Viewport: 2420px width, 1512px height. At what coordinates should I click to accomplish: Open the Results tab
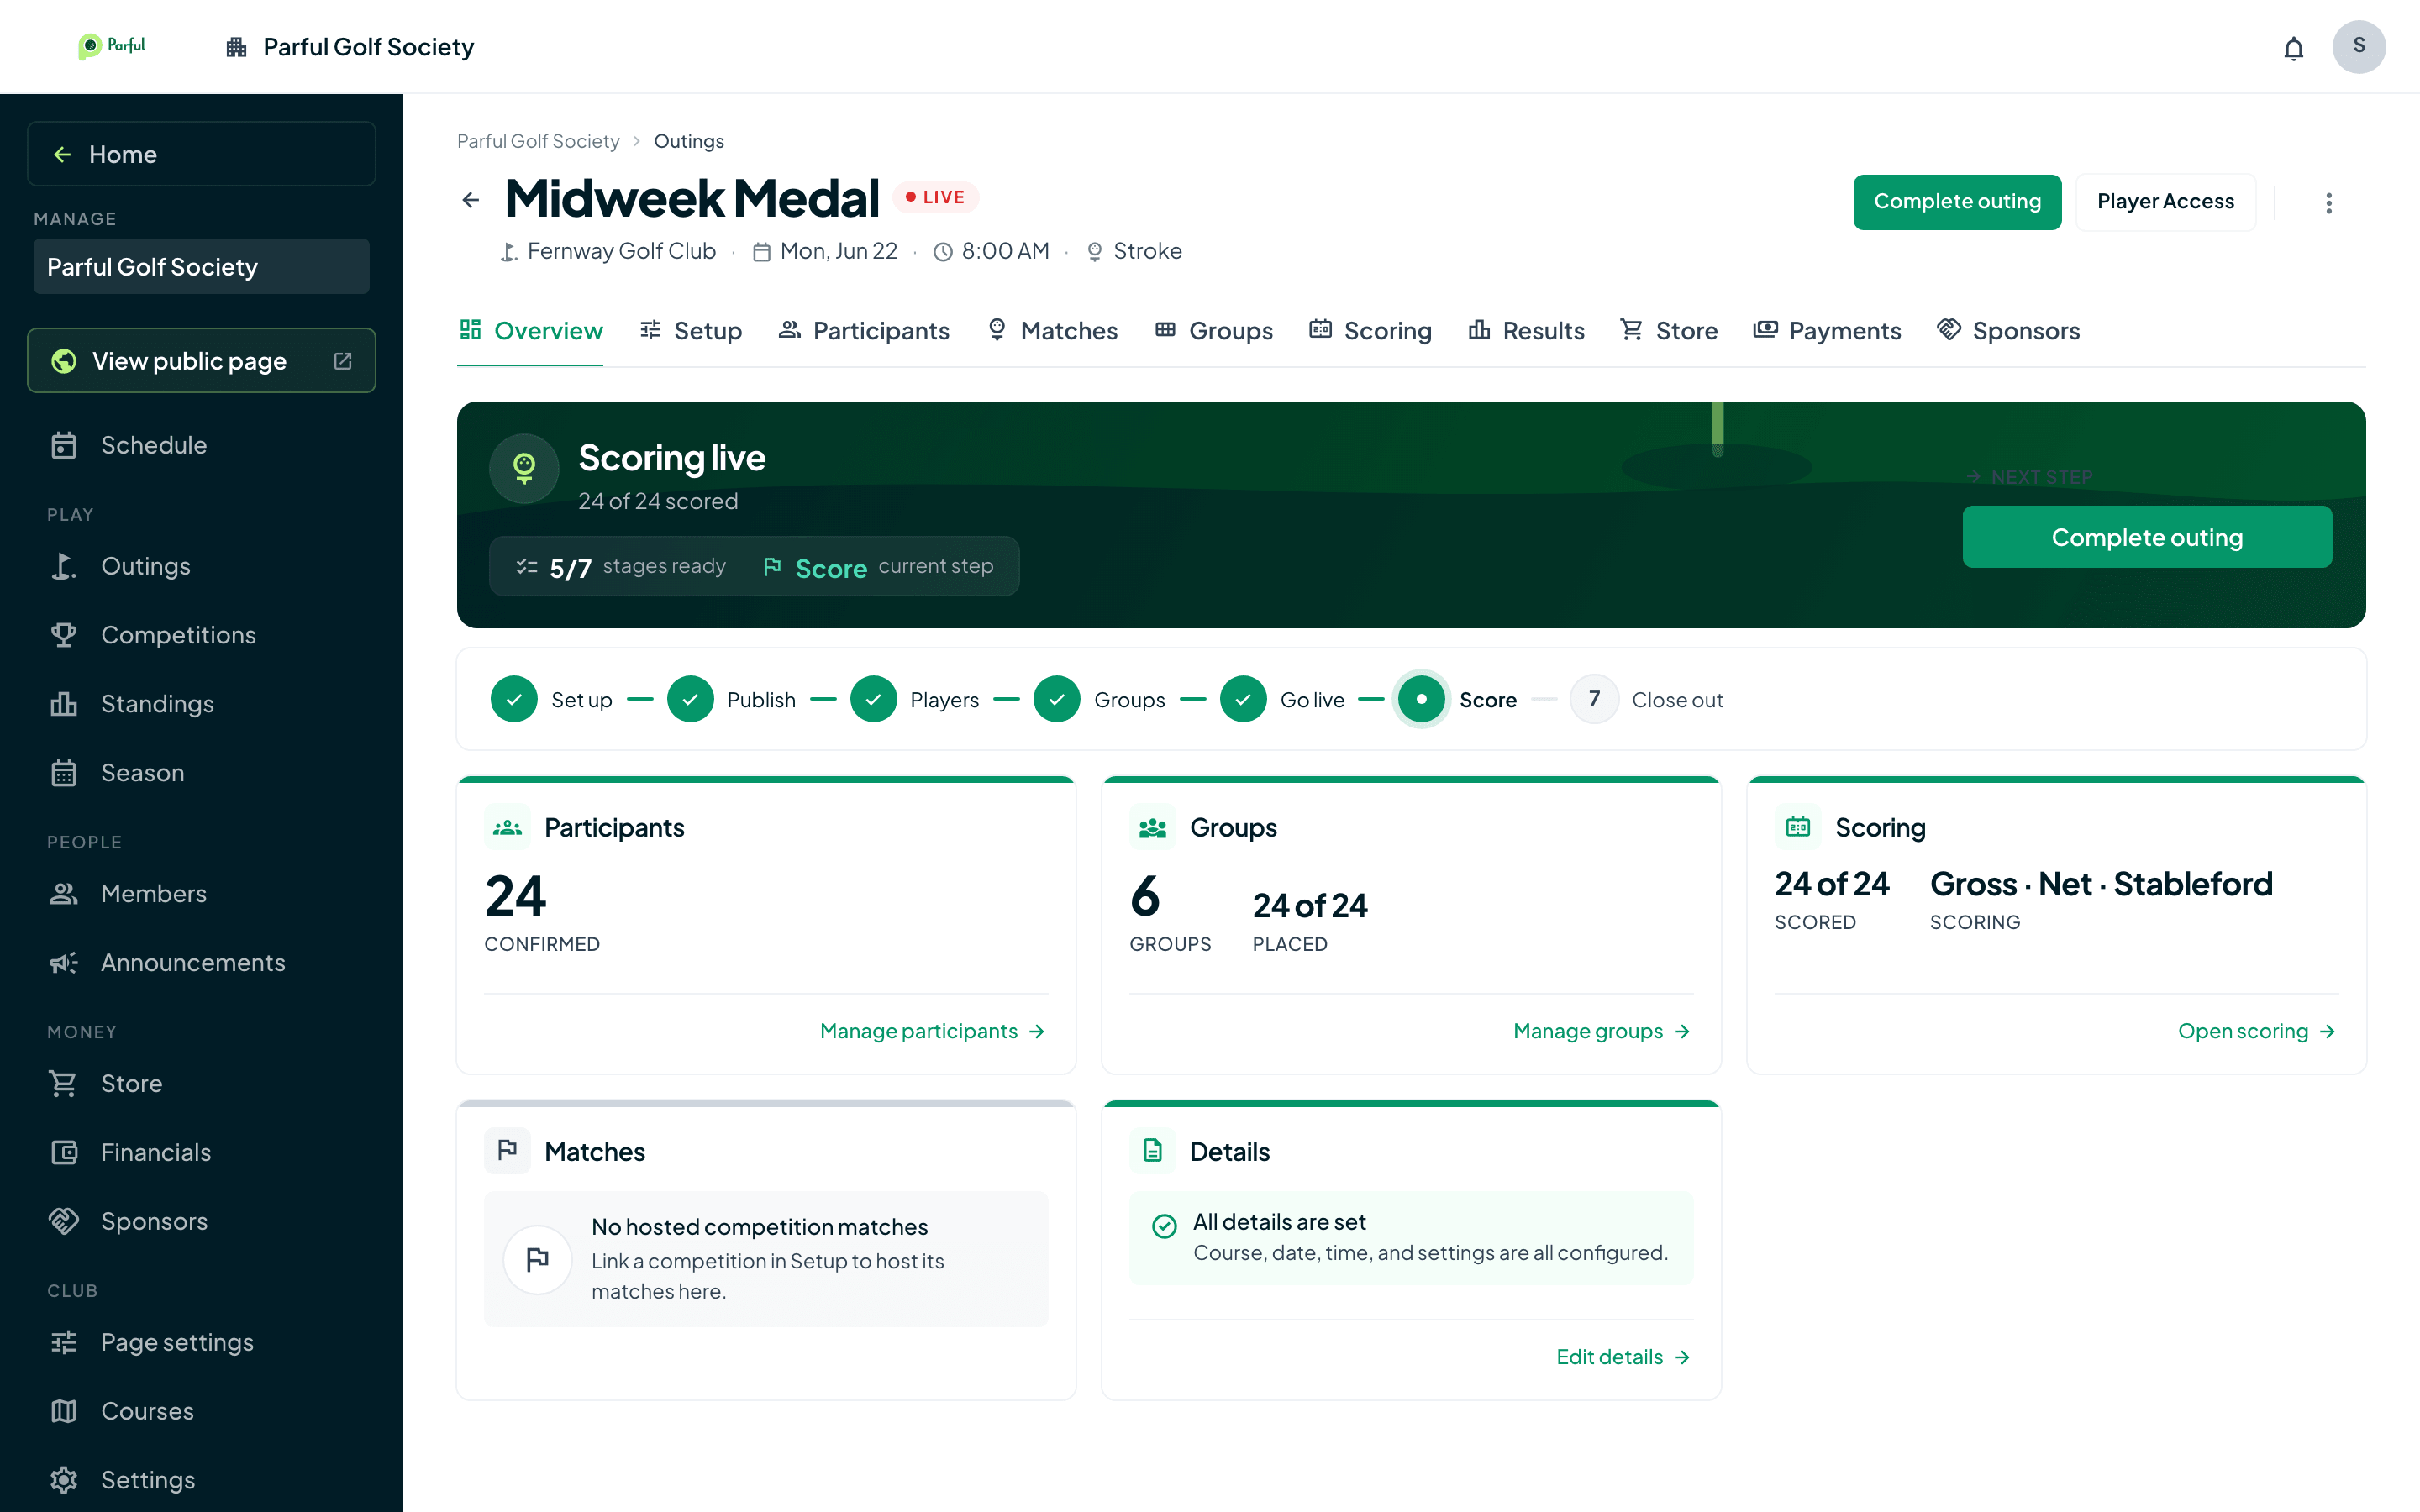click(x=1526, y=331)
